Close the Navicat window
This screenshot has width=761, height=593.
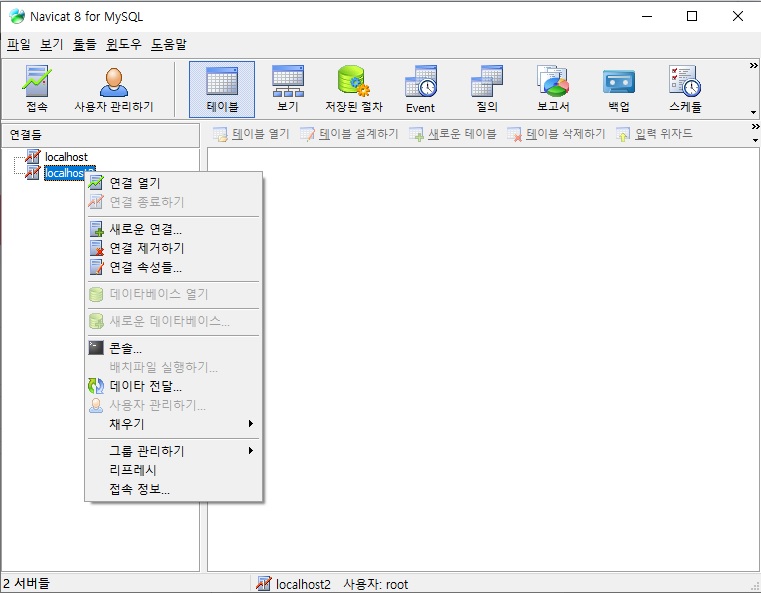click(738, 16)
